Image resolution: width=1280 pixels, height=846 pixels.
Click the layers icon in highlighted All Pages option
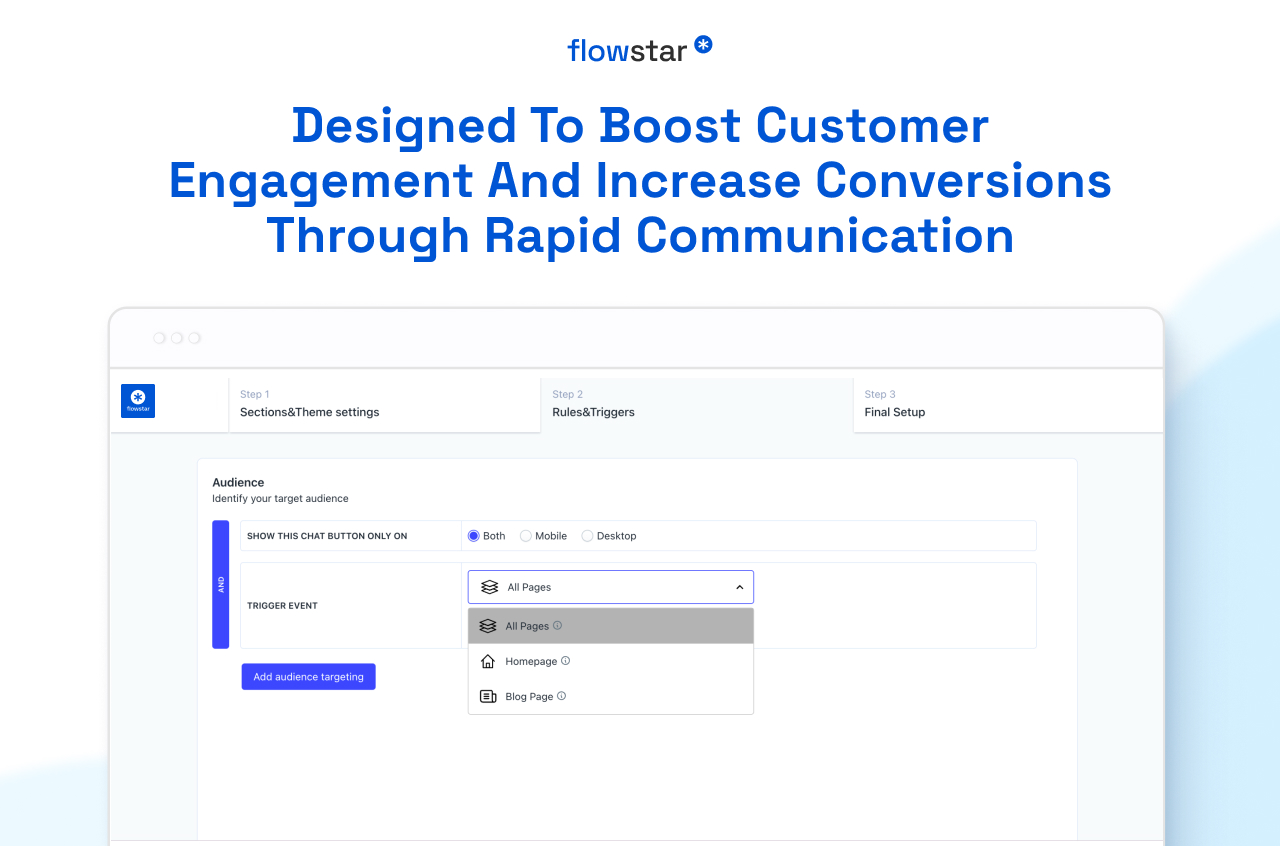coord(488,626)
